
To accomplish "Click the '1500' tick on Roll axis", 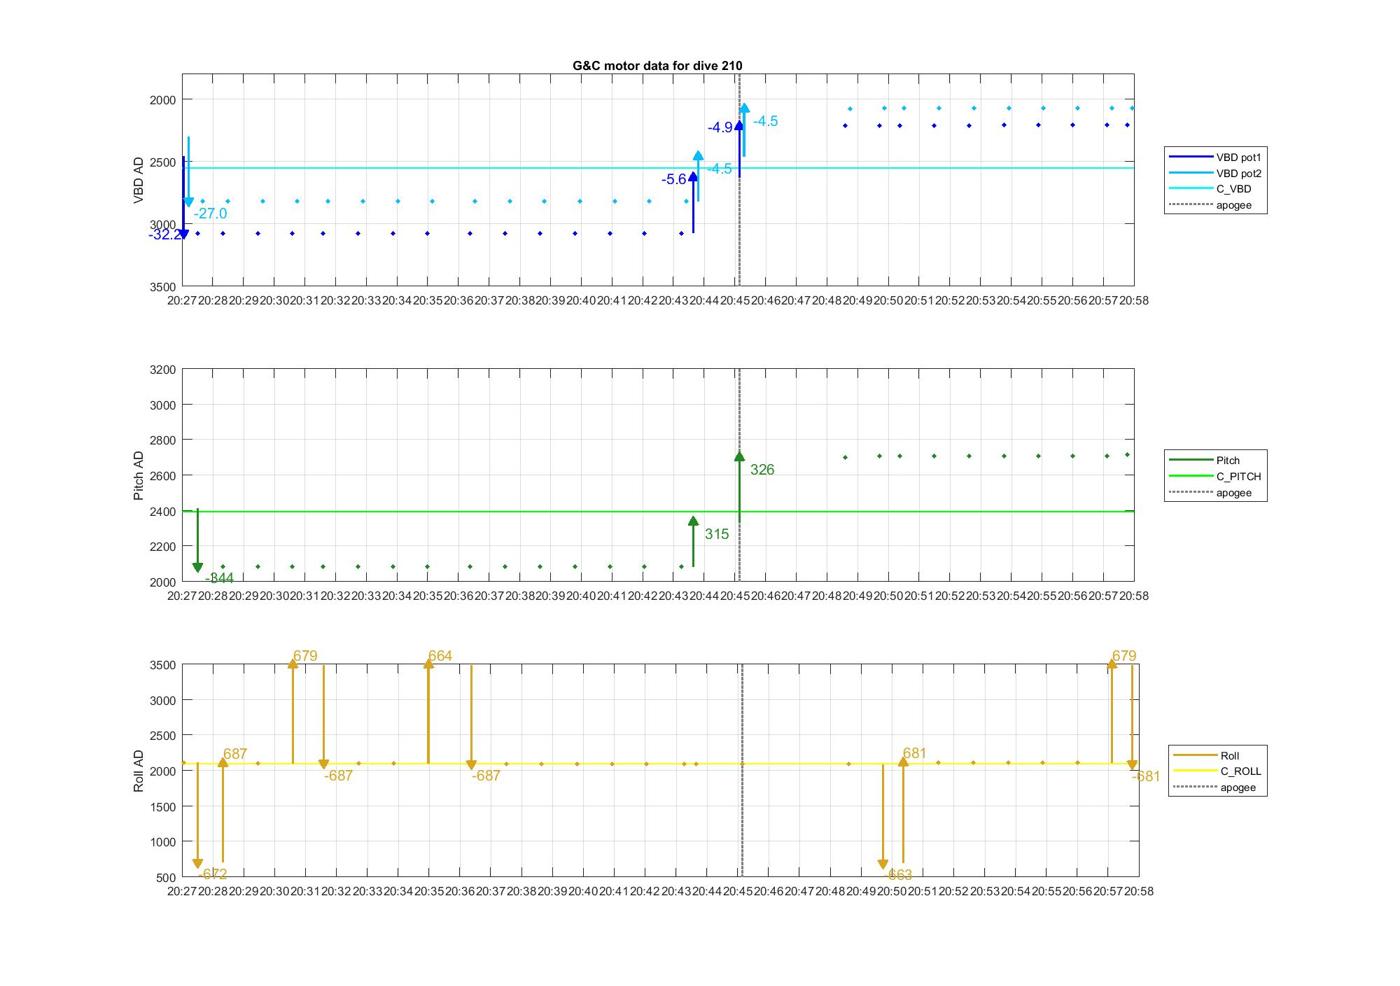I will coord(163,807).
